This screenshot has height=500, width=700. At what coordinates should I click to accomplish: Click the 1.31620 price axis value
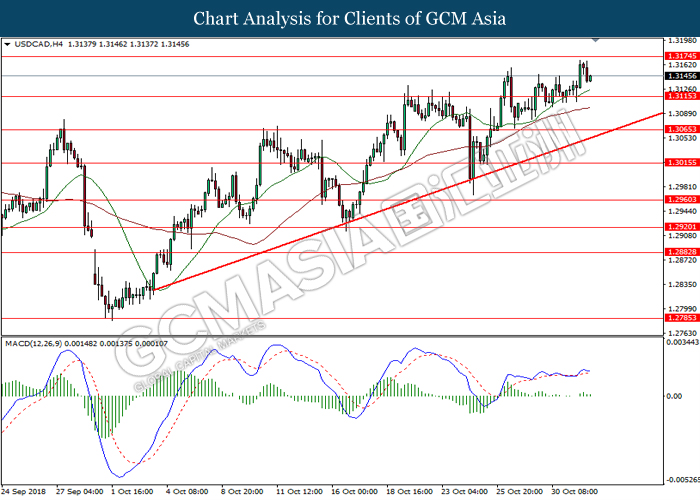682,65
